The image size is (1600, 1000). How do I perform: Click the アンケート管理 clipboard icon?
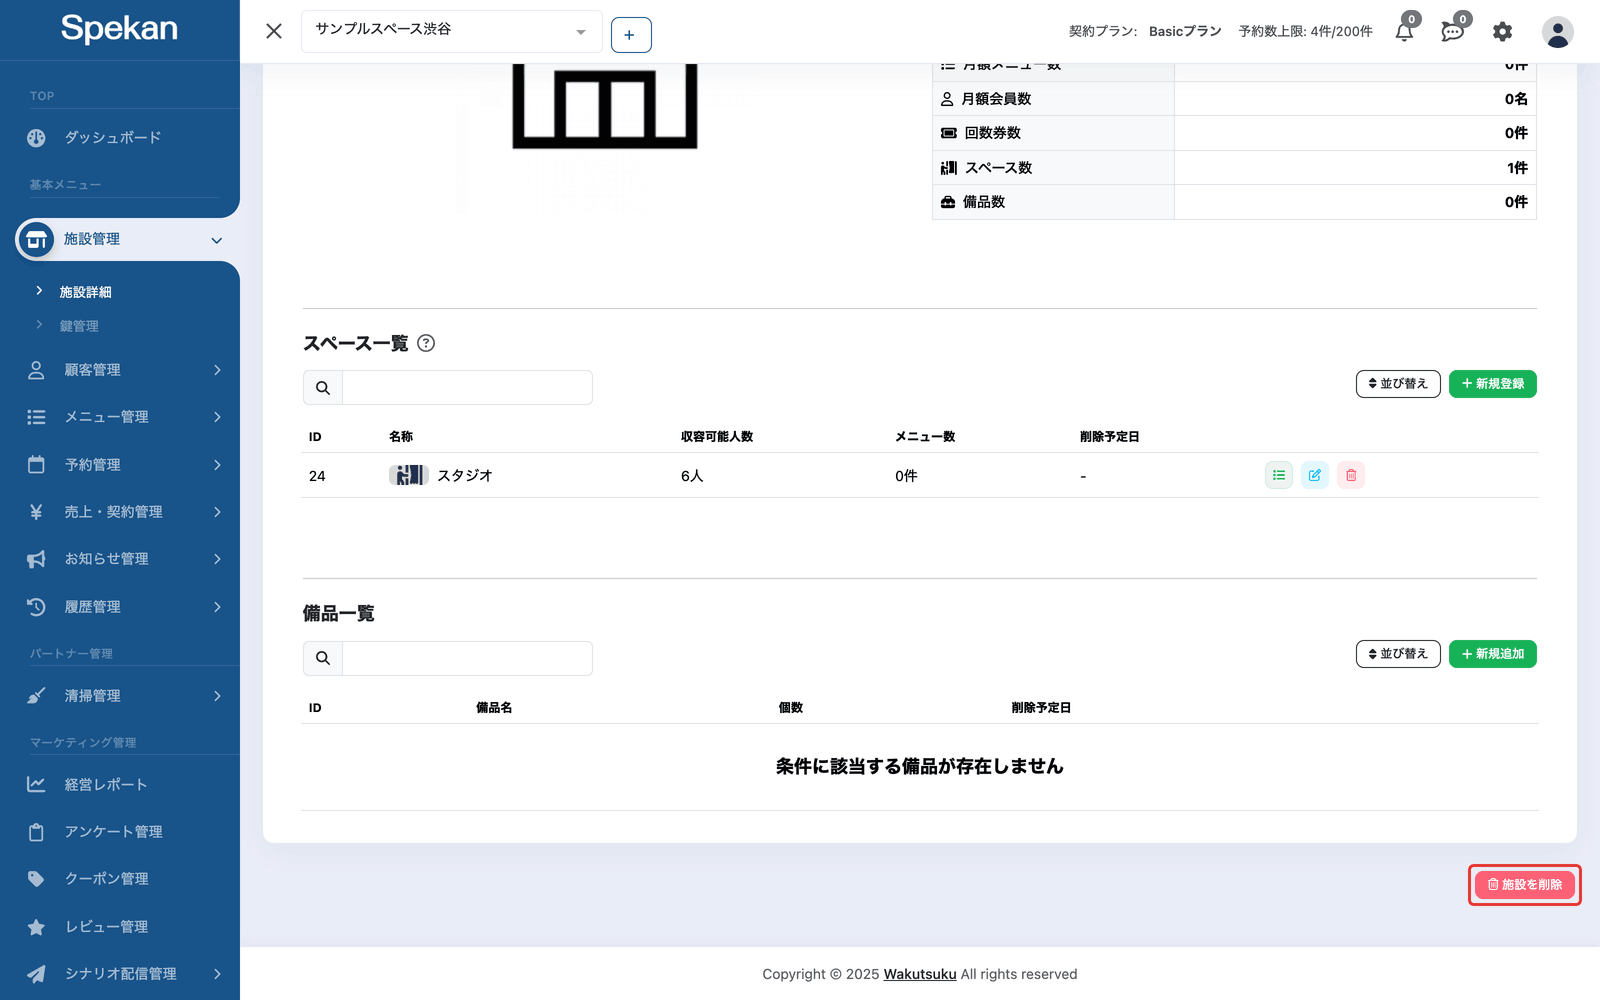pyautogui.click(x=36, y=832)
